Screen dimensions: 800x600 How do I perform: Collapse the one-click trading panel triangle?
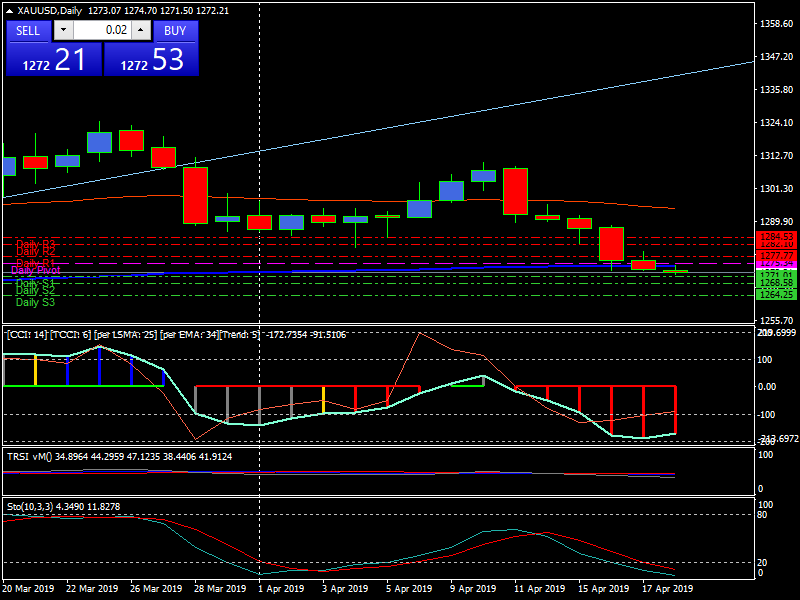[x=9, y=11]
